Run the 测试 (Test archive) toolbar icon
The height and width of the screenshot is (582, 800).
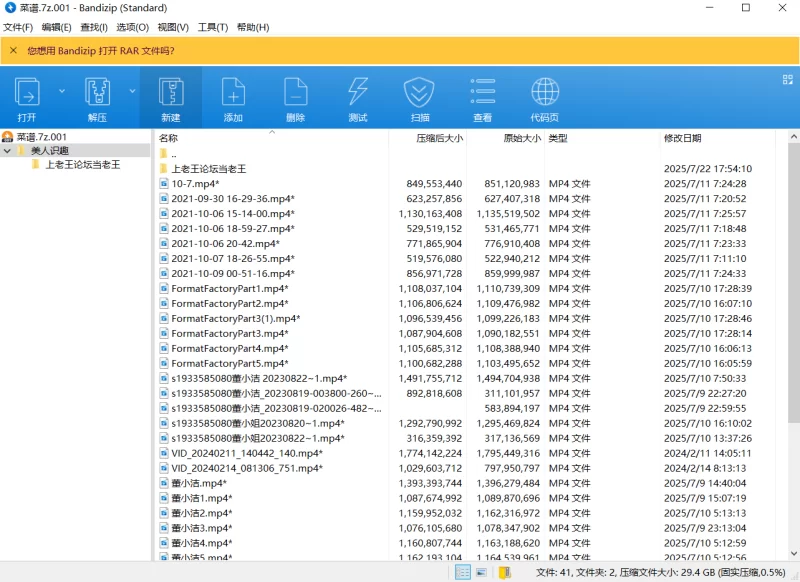[358, 92]
